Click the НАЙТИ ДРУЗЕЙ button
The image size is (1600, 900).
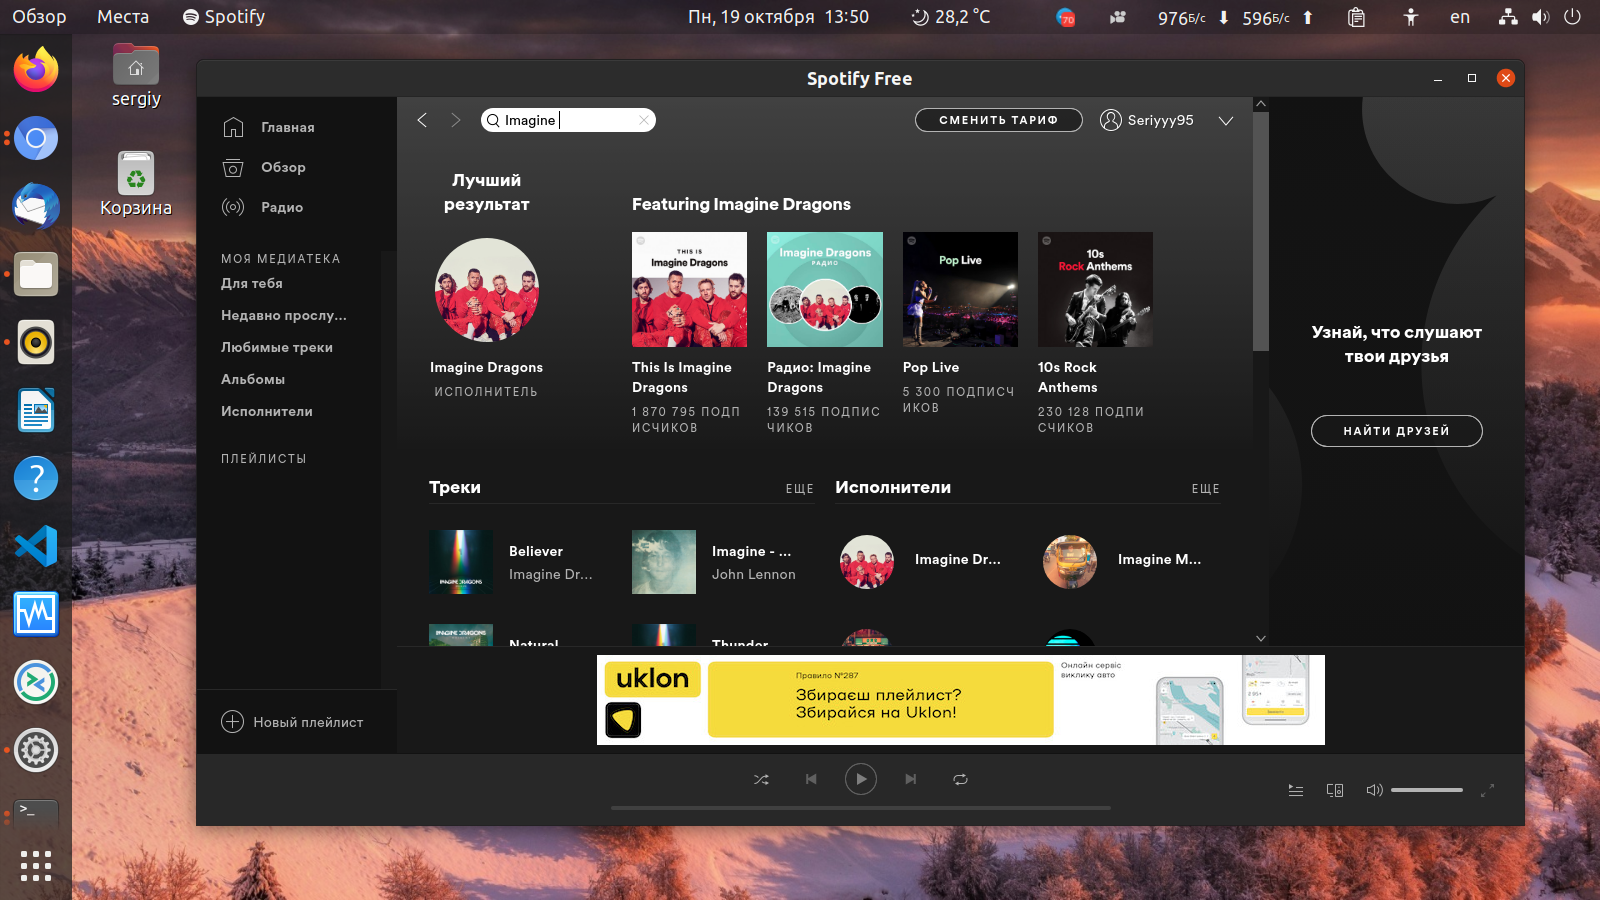coord(1397,431)
